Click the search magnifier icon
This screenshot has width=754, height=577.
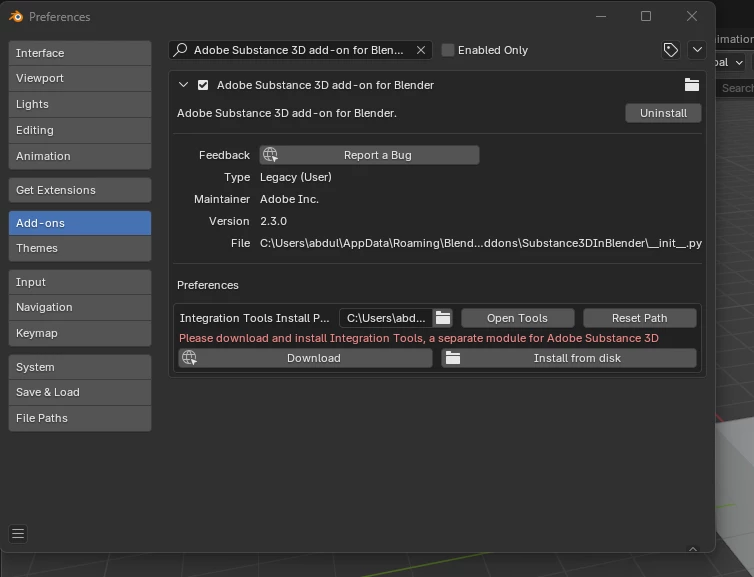[180, 50]
